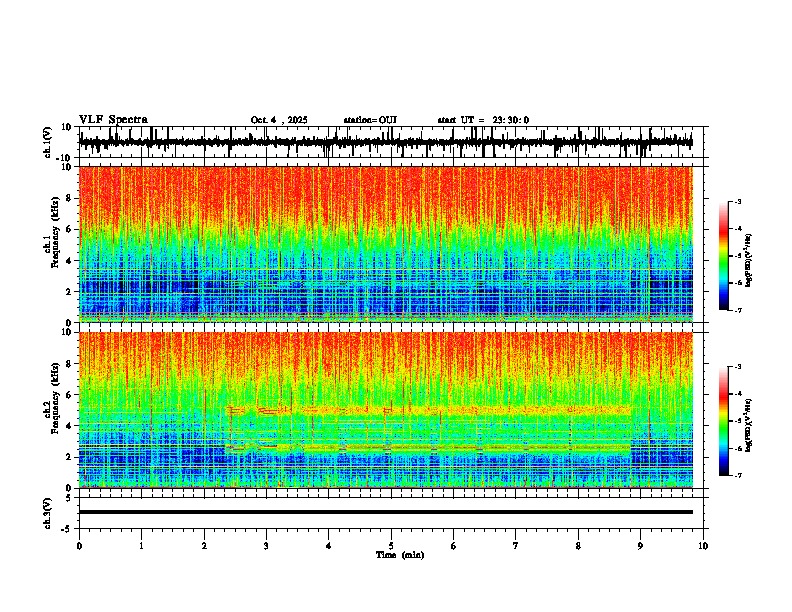The width and height of the screenshot is (792, 612).
Task: Click the "0" tick on the Time axis
Action: [x=79, y=546]
